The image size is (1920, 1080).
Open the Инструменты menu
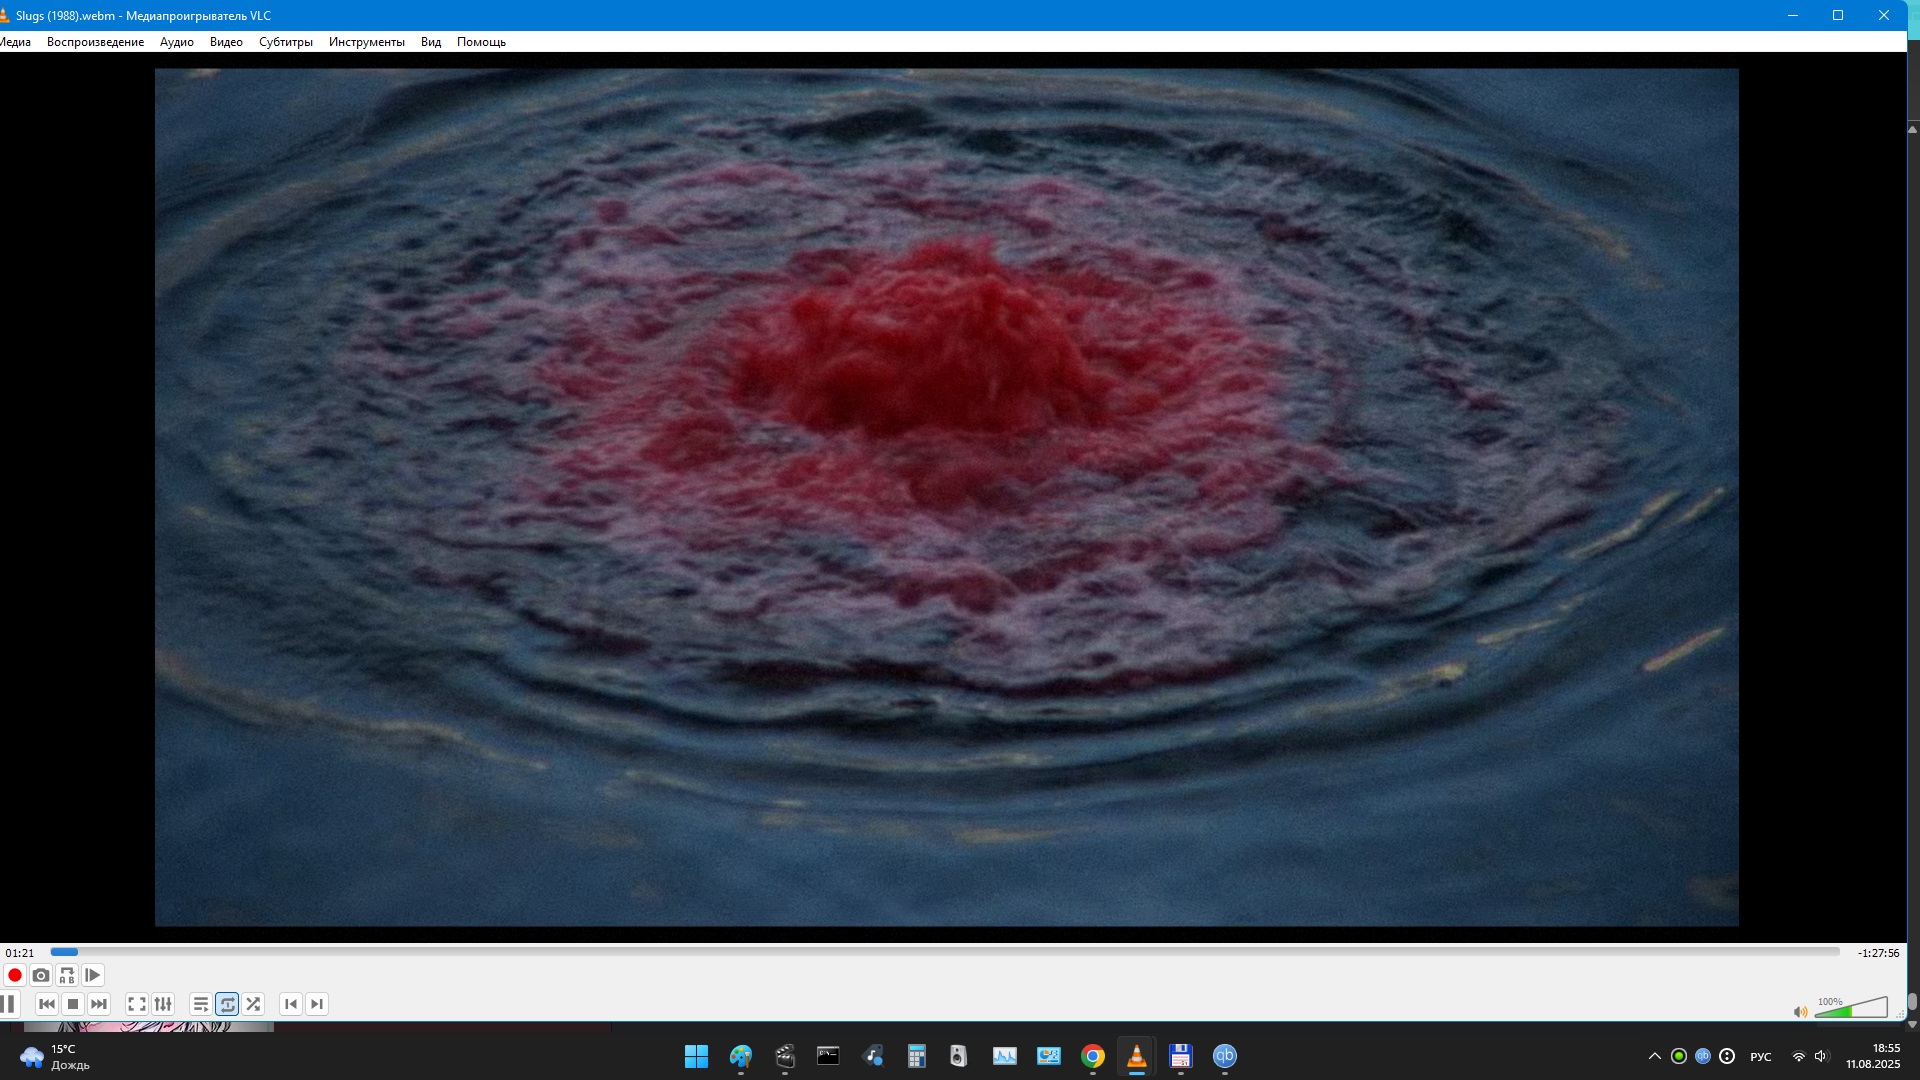[x=366, y=42]
